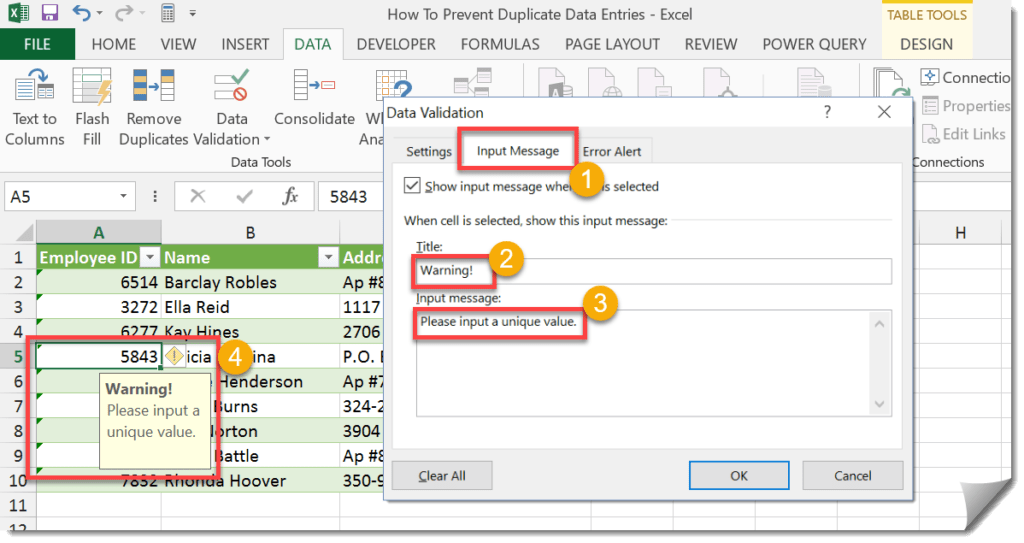Open the Settings tab in Data Validation

[x=428, y=152]
